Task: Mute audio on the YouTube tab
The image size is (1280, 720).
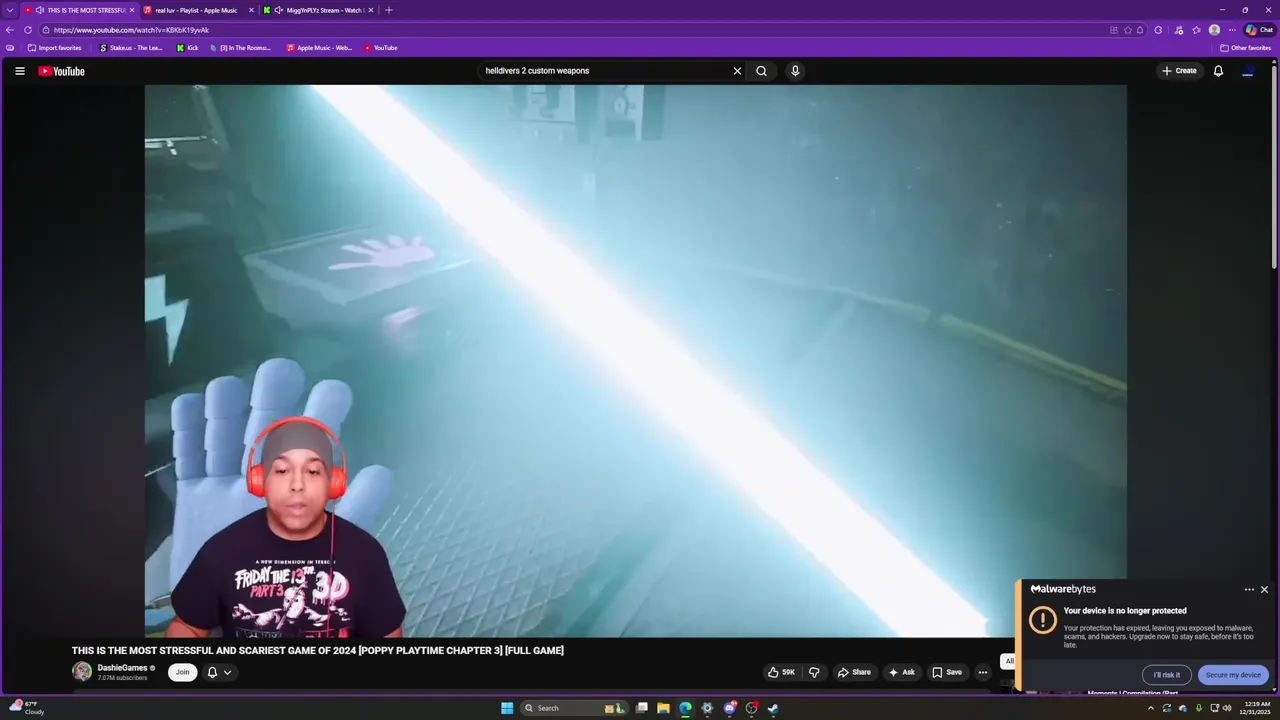Action: 39,10
